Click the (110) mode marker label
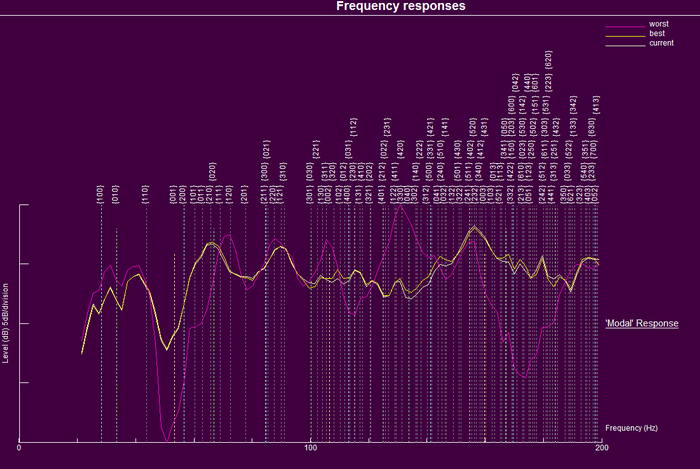The width and height of the screenshot is (700, 469). 146,194
